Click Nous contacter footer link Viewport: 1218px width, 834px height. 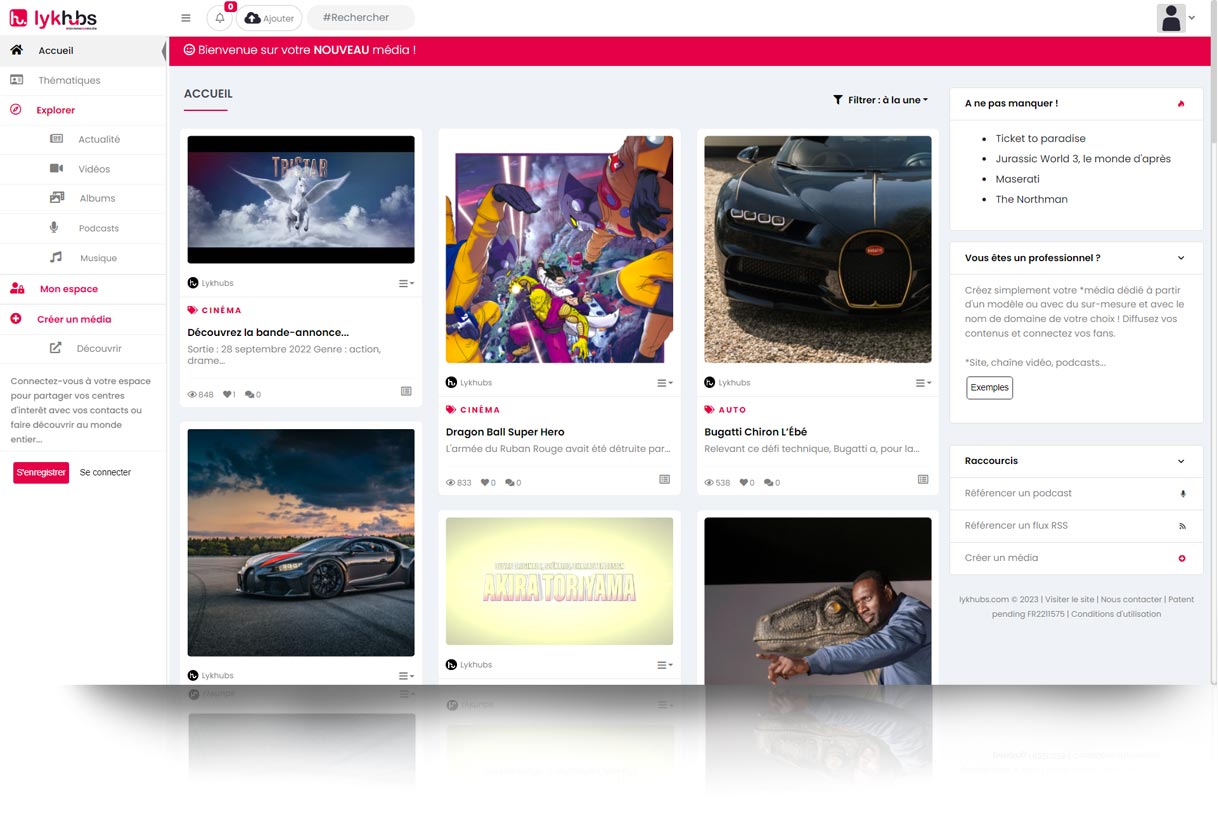coord(1131,600)
